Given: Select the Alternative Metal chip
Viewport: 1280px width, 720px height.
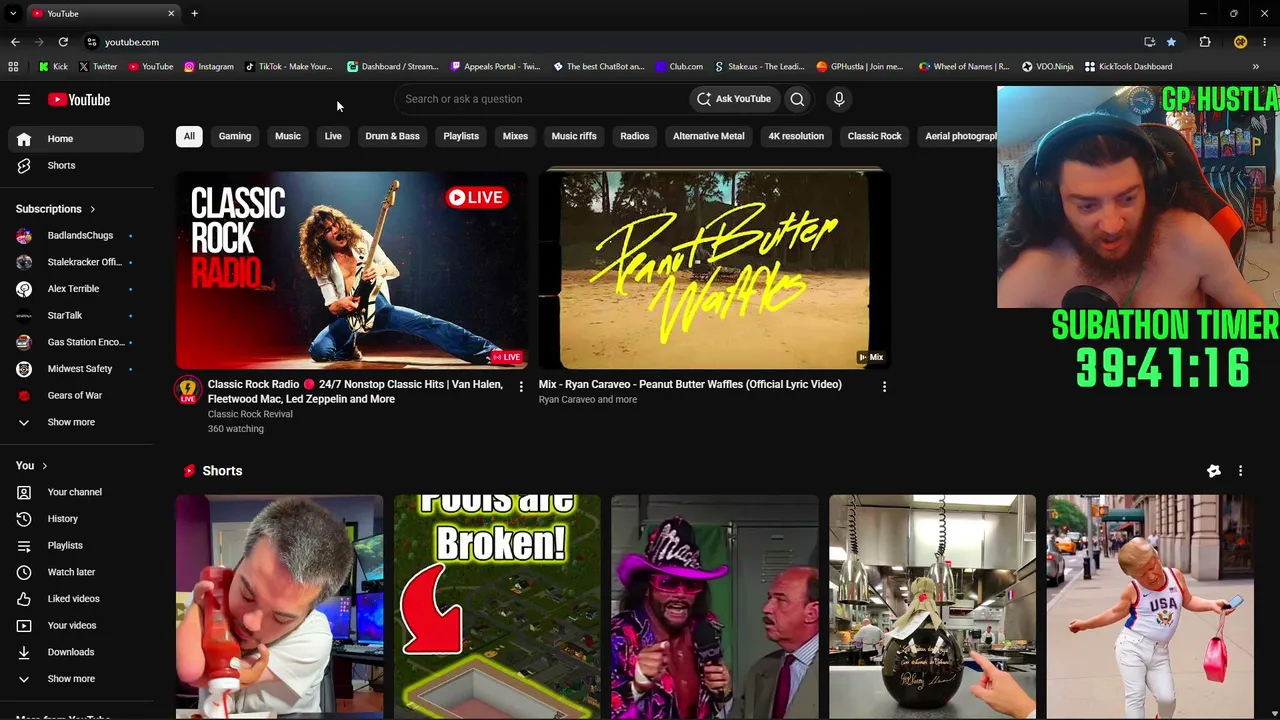Looking at the screenshot, I should (x=708, y=136).
